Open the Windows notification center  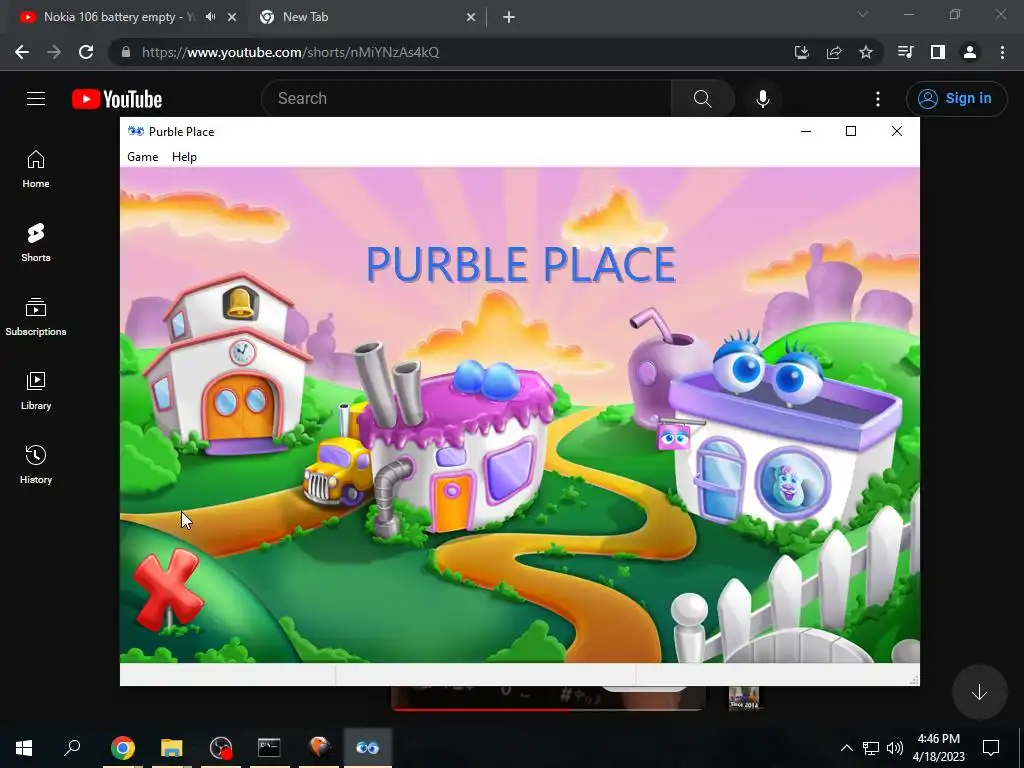click(991, 748)
